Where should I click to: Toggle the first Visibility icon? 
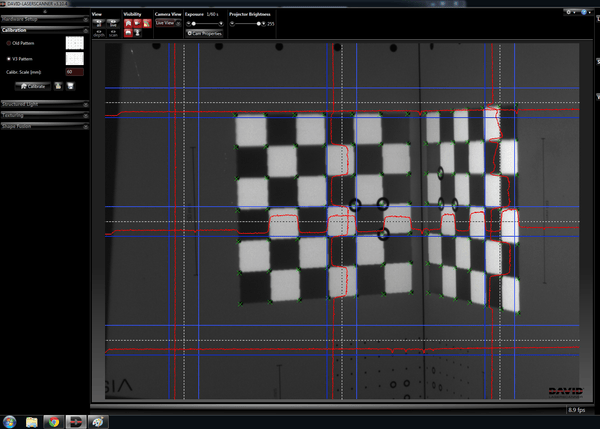(x=128, y=22)
